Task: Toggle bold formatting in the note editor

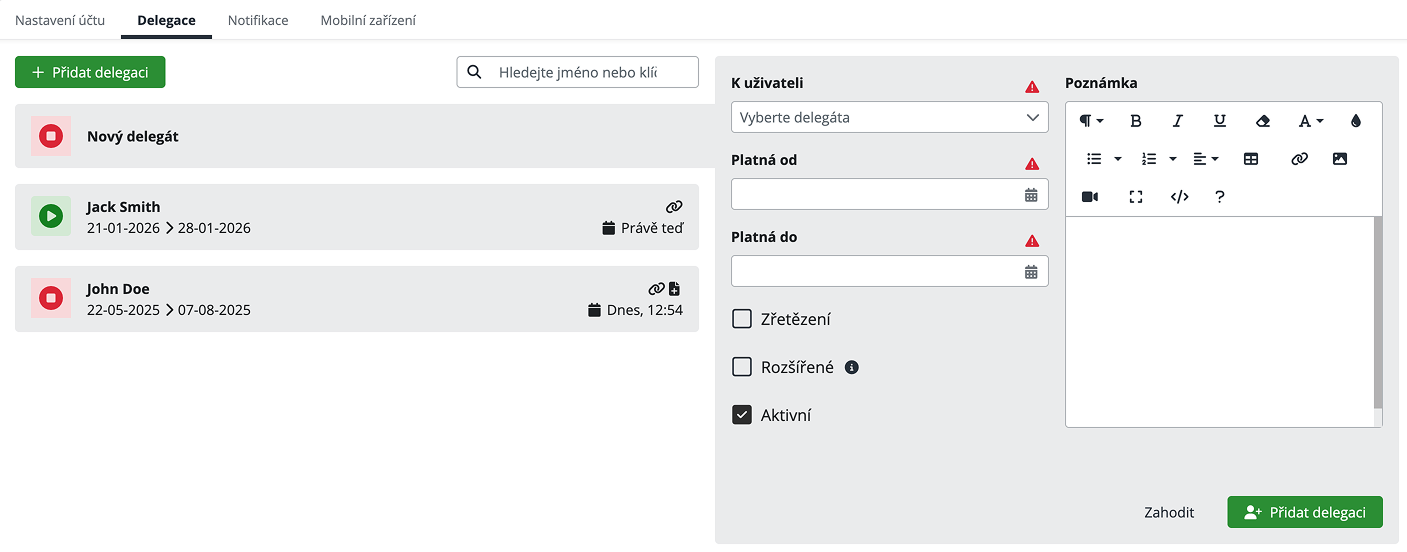Action: [1135, 121]
